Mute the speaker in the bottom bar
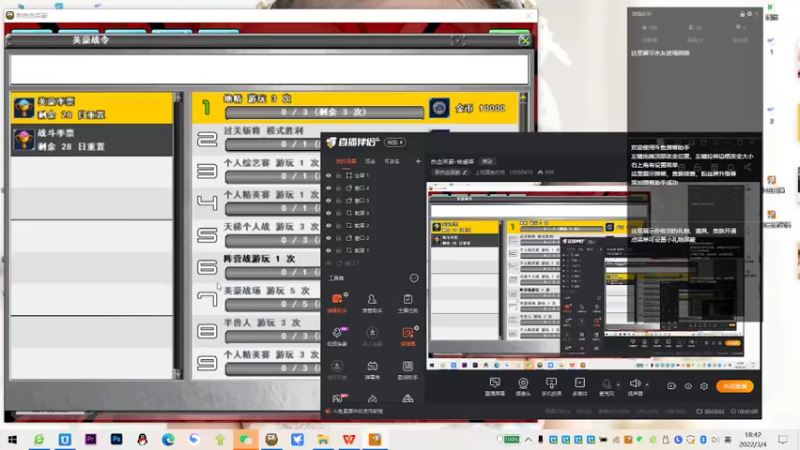The height and width of the screenshot is (450, 800). tap(635, 384)
